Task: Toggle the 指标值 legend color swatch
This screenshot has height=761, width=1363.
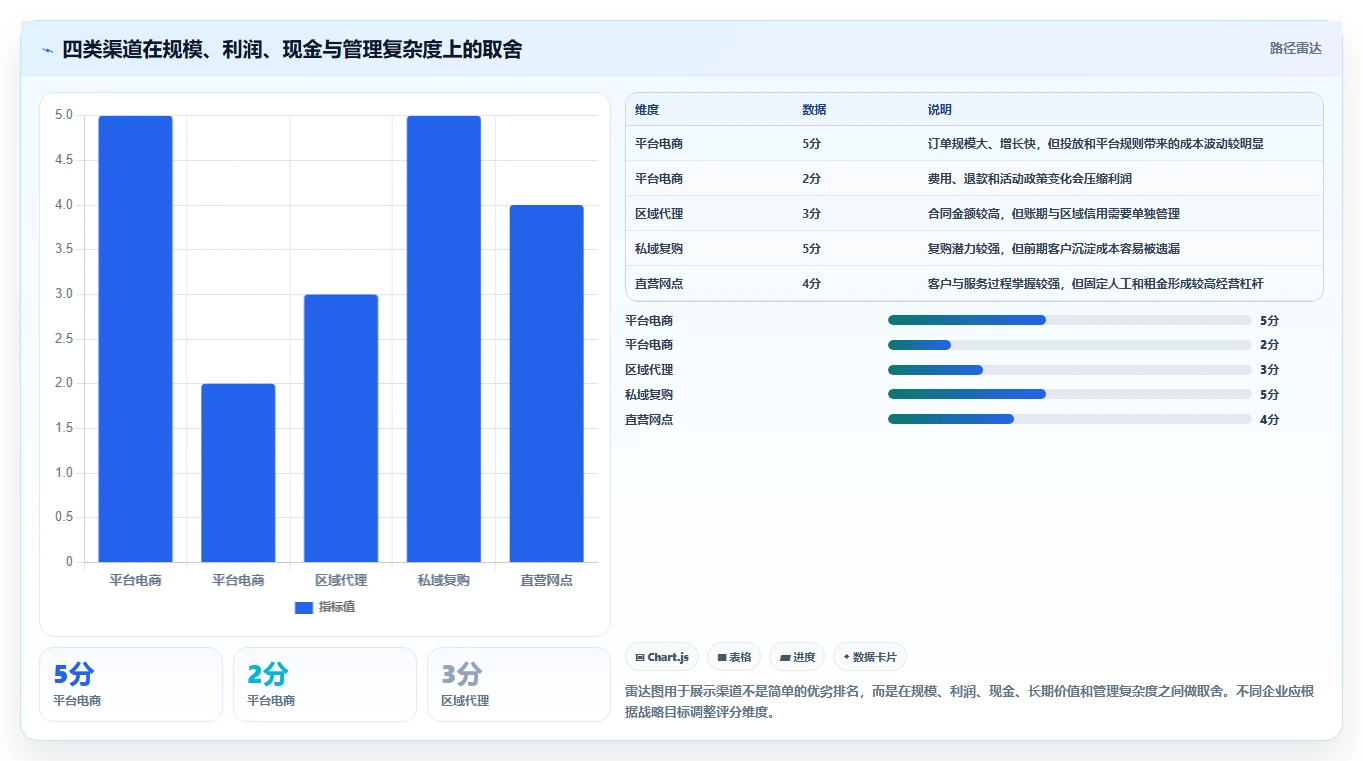Action: (304, 607)
